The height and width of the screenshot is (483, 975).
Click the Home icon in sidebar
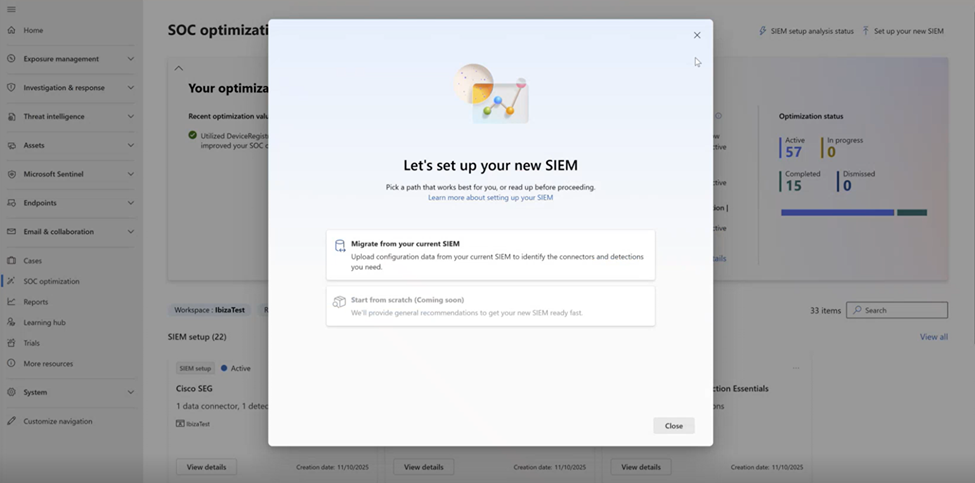coord(11,30)
